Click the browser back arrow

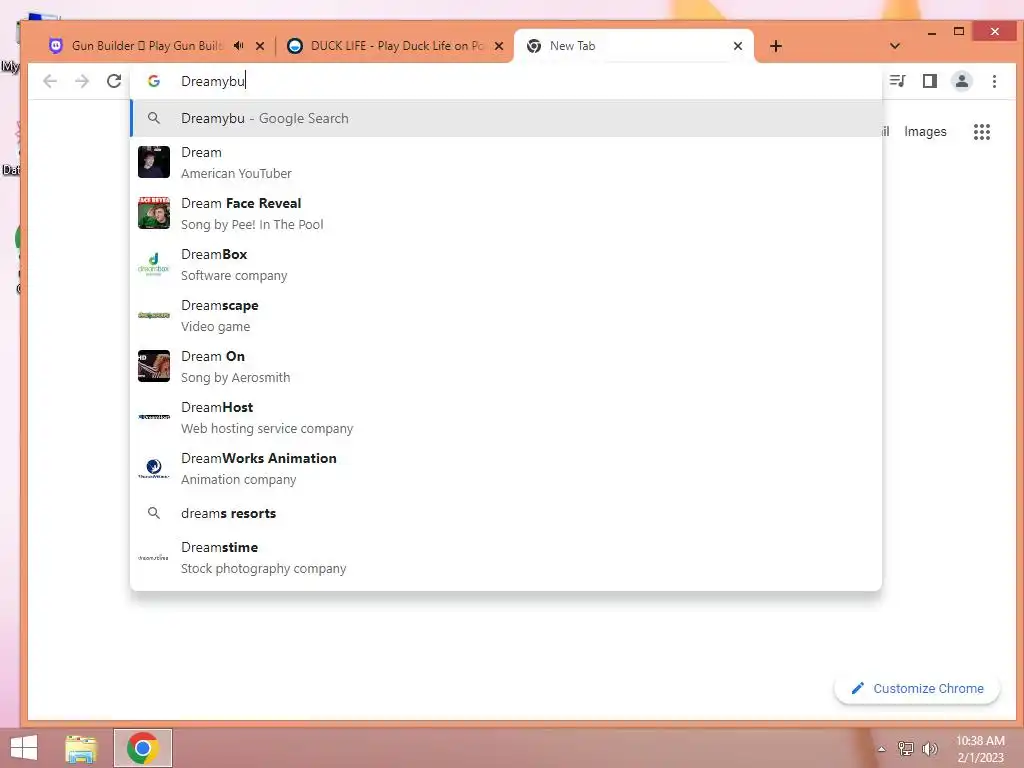coord(50,81)
